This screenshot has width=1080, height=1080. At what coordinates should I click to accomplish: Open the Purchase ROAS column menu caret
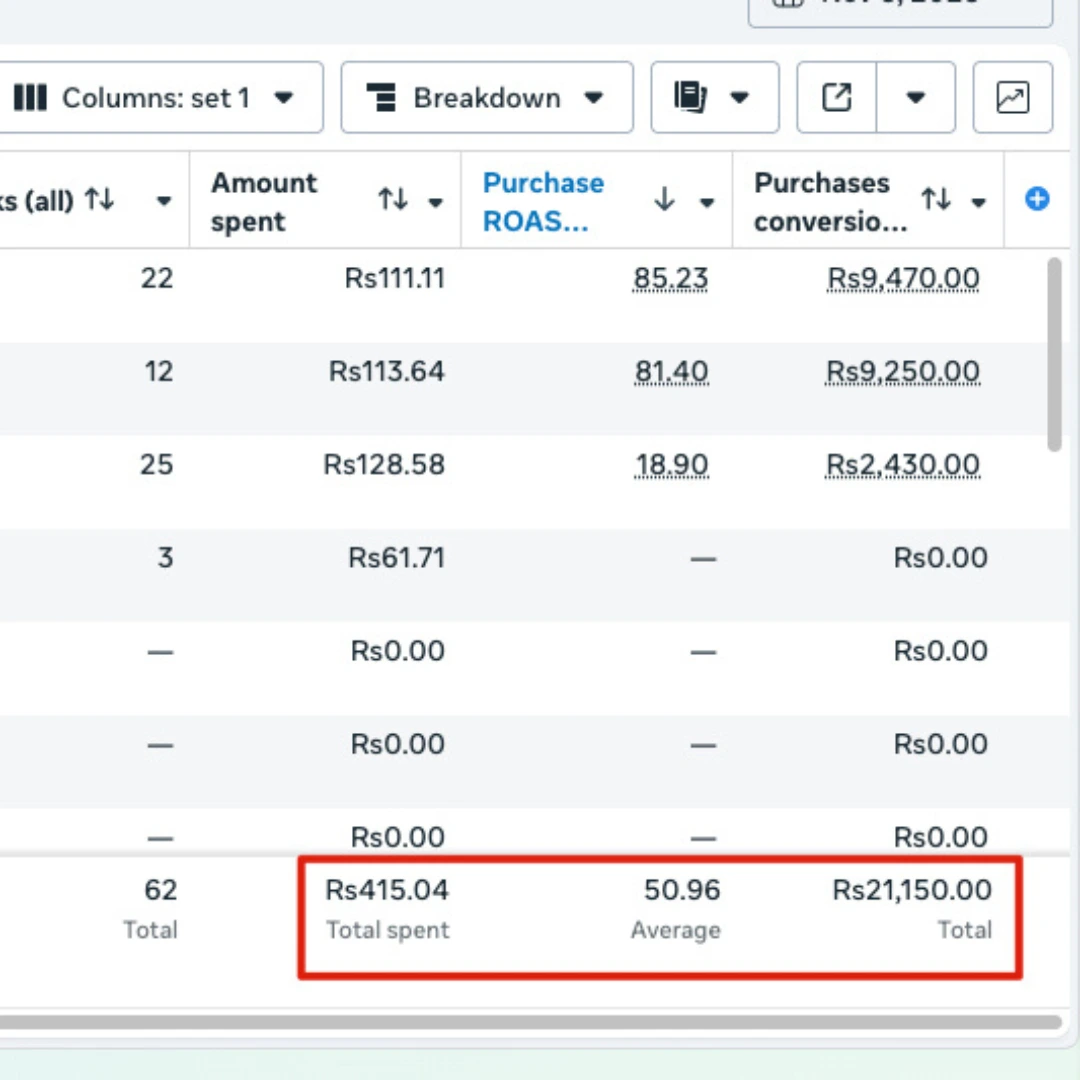707,202
